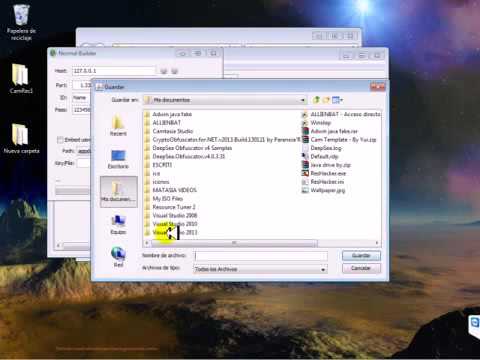Screen dimensions: 480x360
Task: Click the ID field containing Name
Action: 81,98
